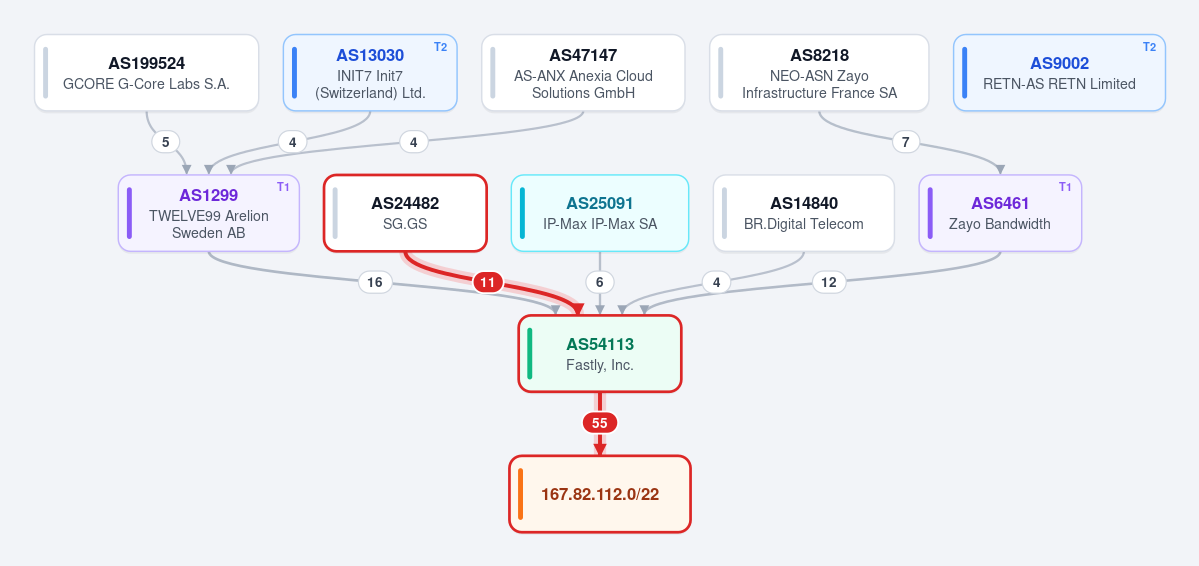Click the red edge badge labeled 55
This screenshot has width=1199, height=566.
click(600, 423)
